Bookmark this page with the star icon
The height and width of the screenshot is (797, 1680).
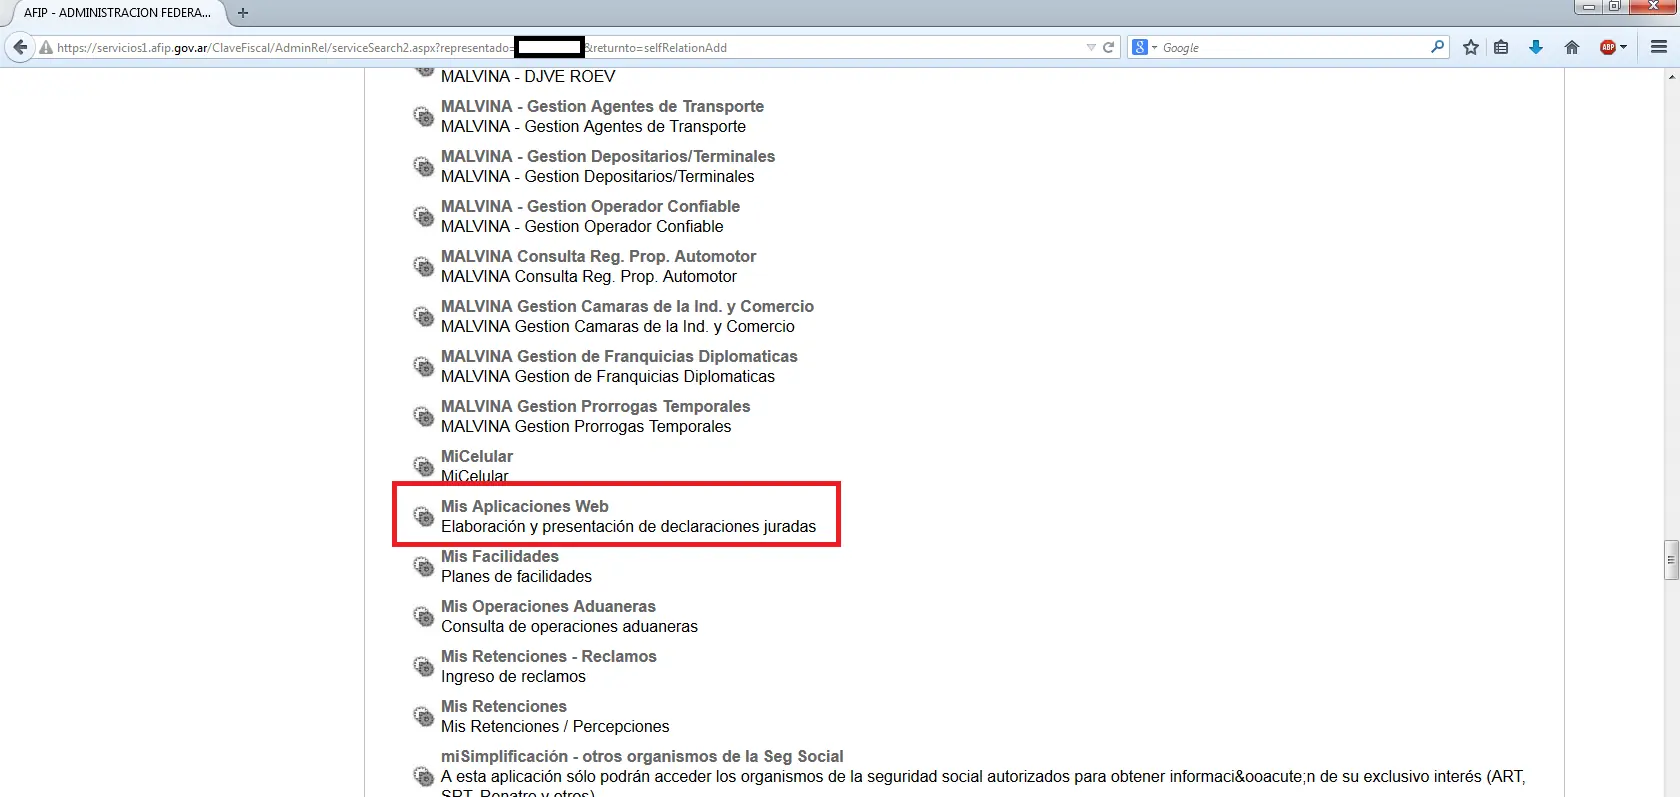coord(1471,47)
